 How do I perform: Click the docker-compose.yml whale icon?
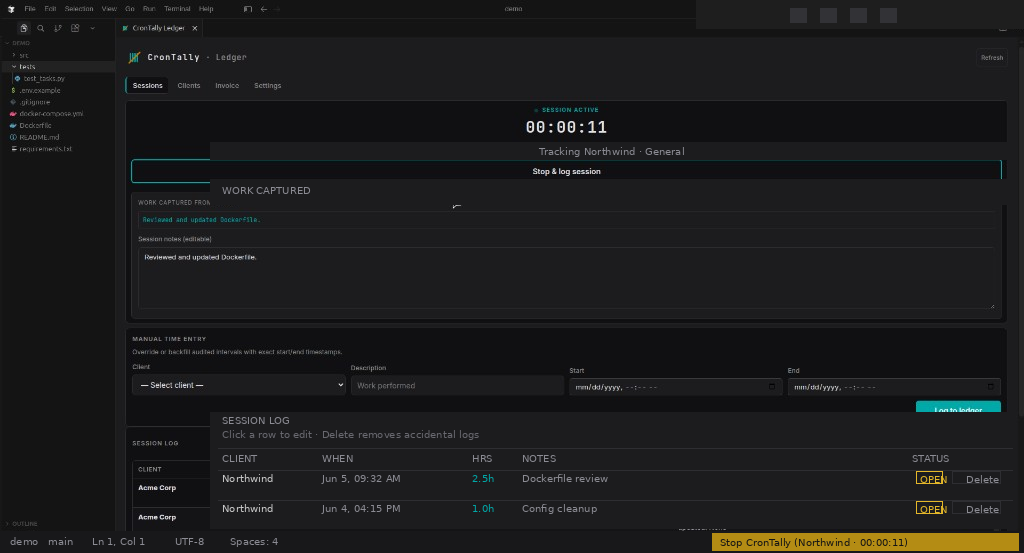[x=13, y=114]
